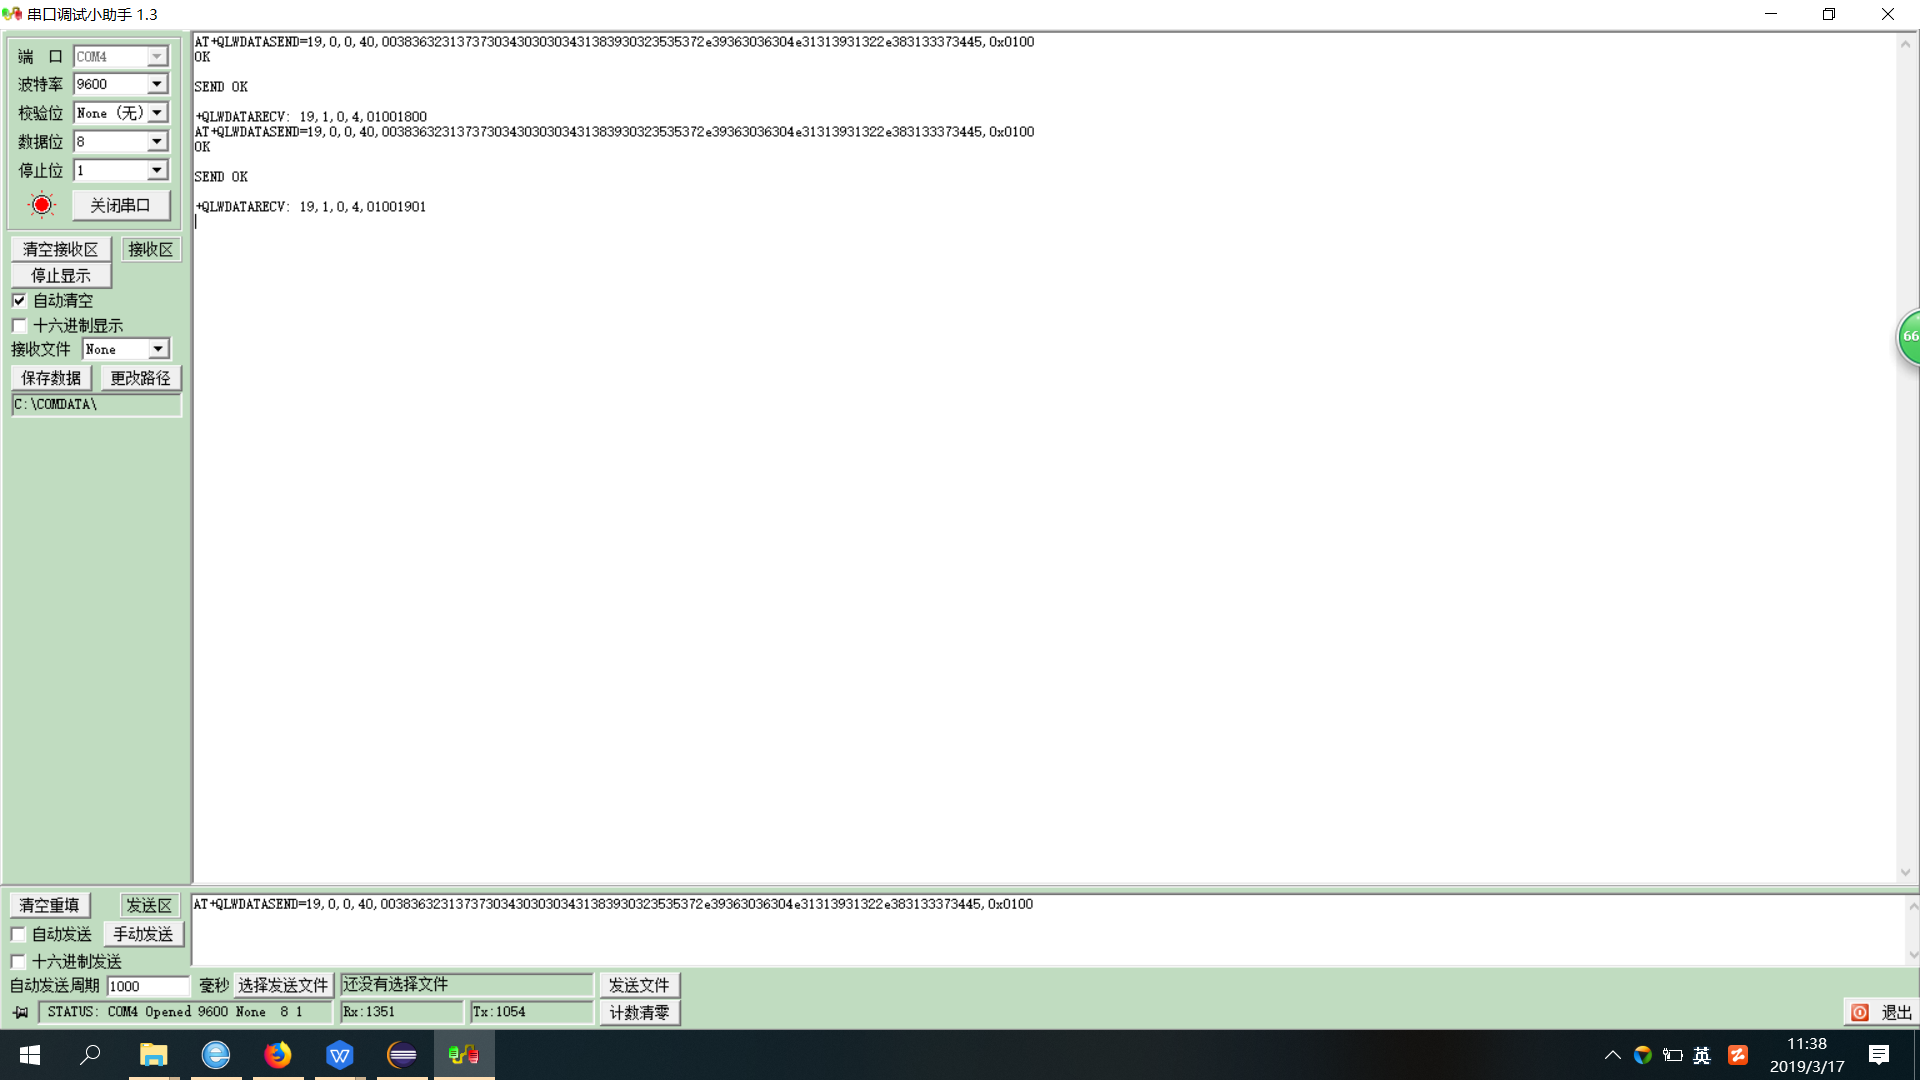
Task: Expand the 校验位 parity dropdown
Action: tap(157, 113)
